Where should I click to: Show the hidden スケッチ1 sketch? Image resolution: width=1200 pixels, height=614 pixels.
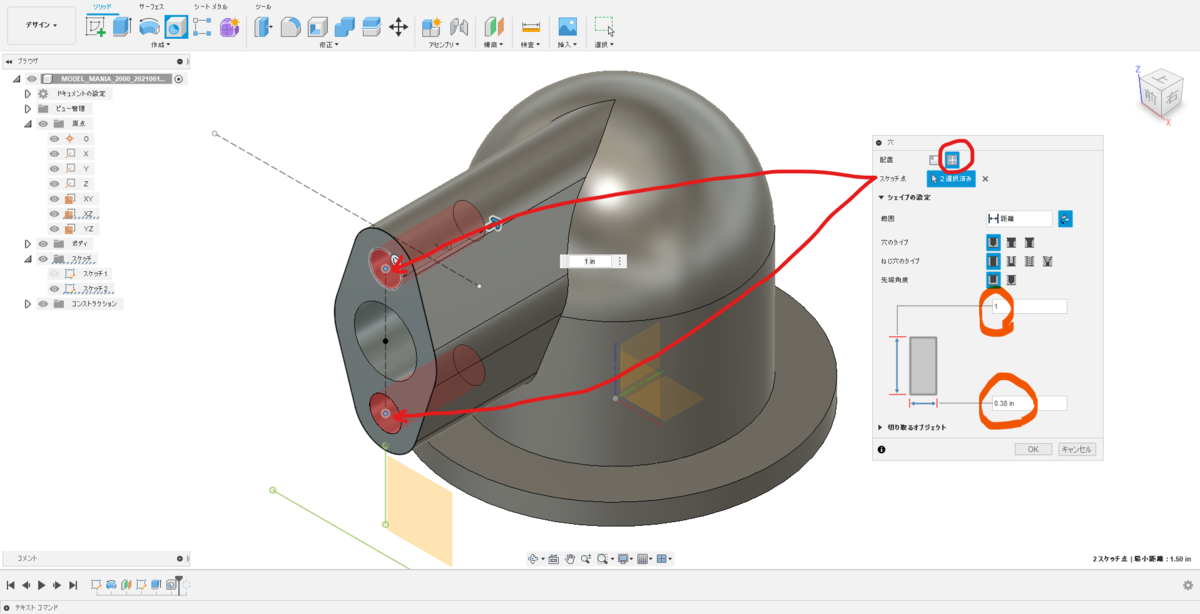pos(54,273)
